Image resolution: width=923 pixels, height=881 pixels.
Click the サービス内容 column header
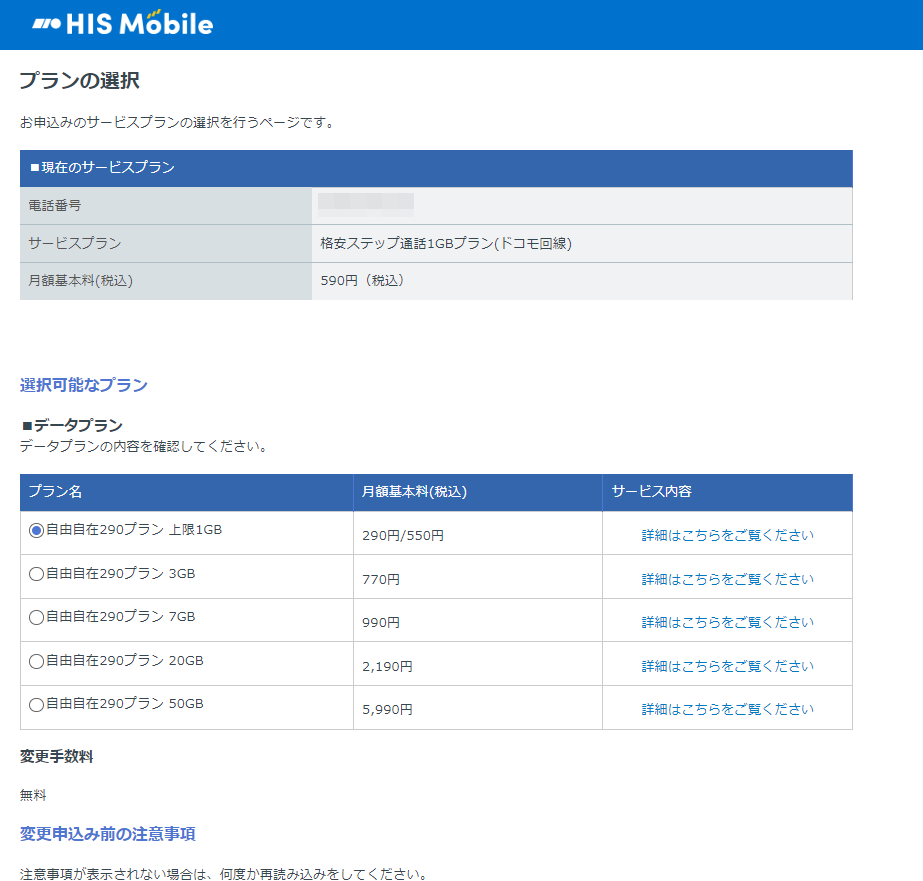(x=652, y=492)
